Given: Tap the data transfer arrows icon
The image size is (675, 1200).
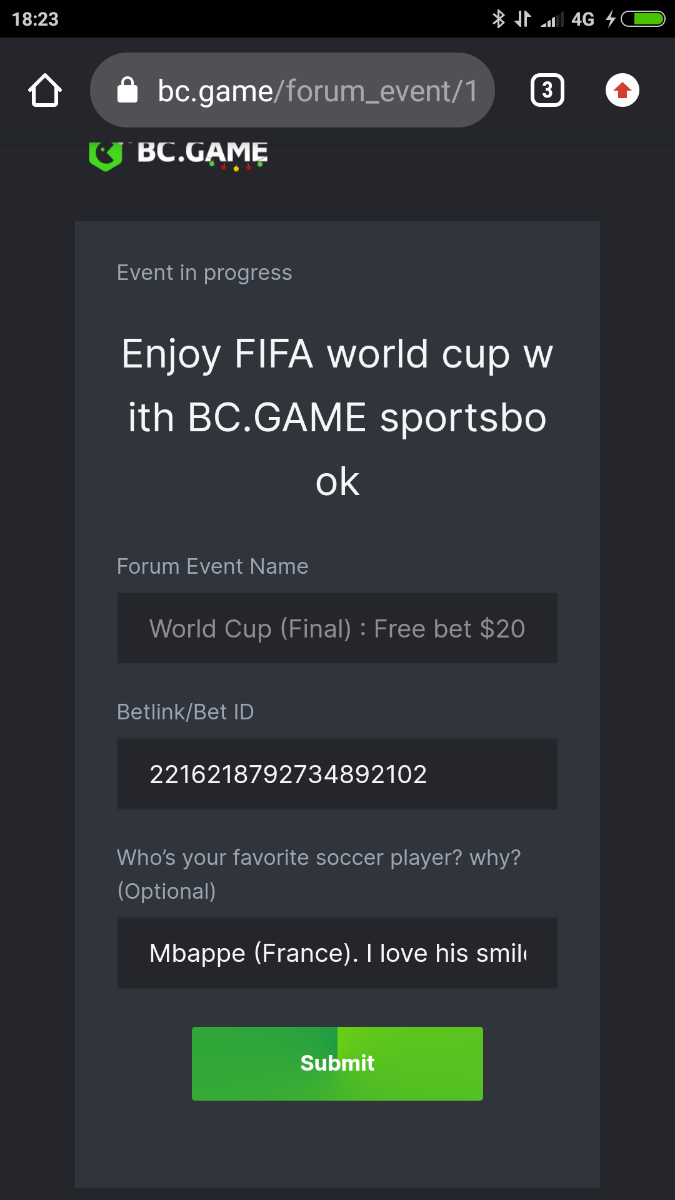Looking at the screenshot, I should pos(522,19).
